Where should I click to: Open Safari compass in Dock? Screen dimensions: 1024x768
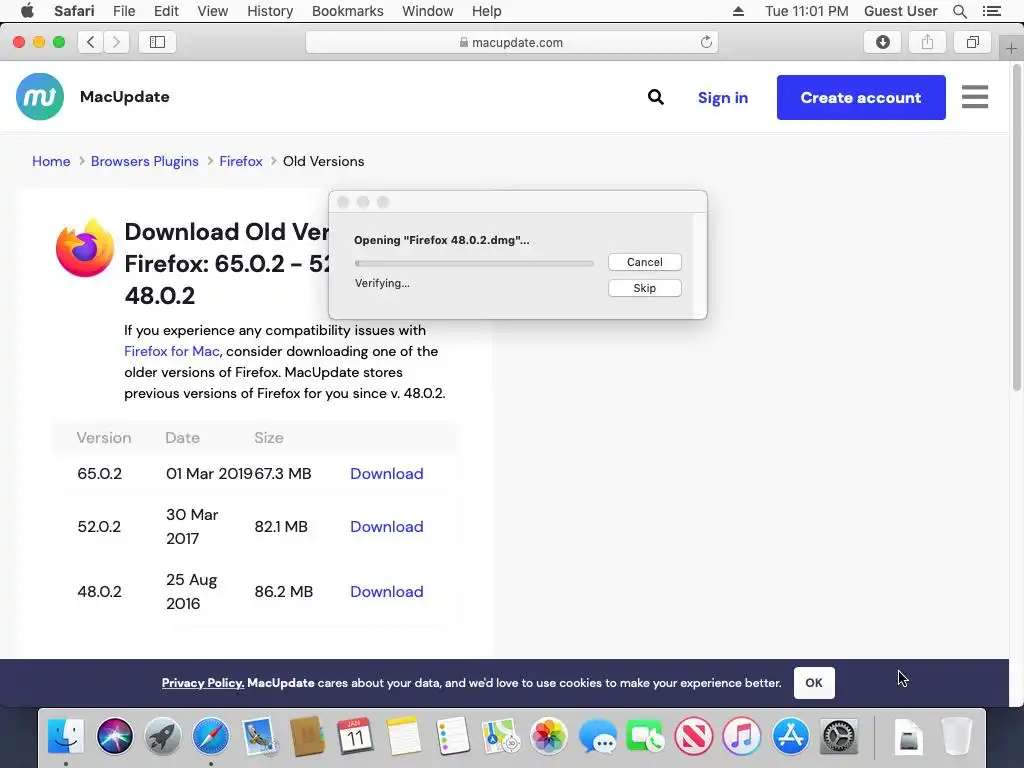pyautogui.click(x=211, y=736)
